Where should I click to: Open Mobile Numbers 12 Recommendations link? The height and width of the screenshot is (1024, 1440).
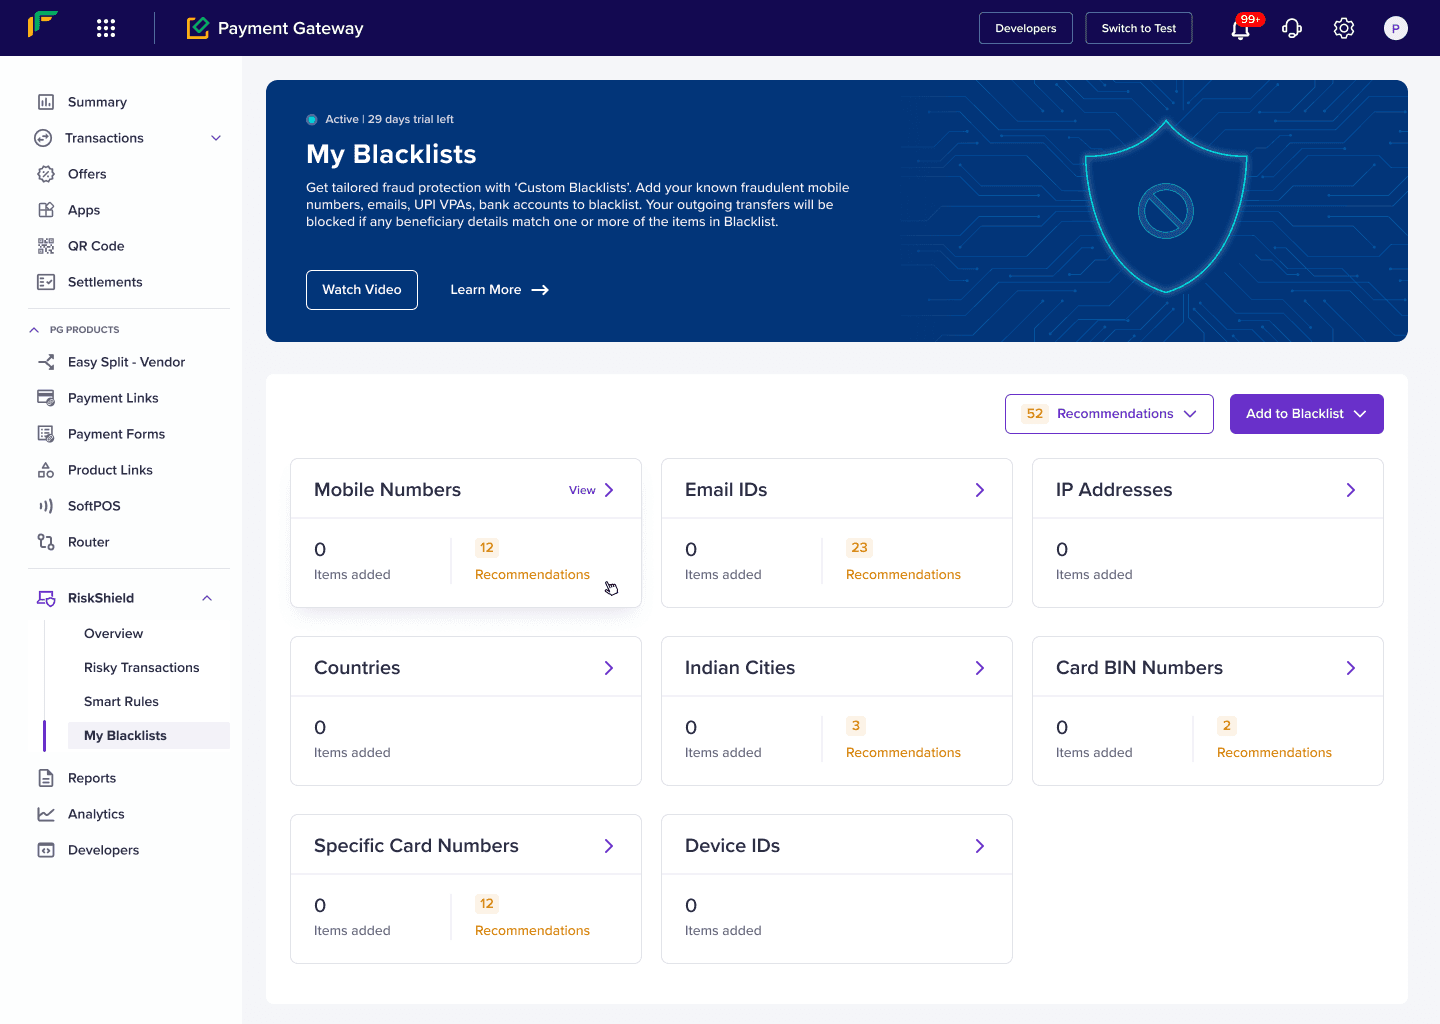tap(532, 575)
